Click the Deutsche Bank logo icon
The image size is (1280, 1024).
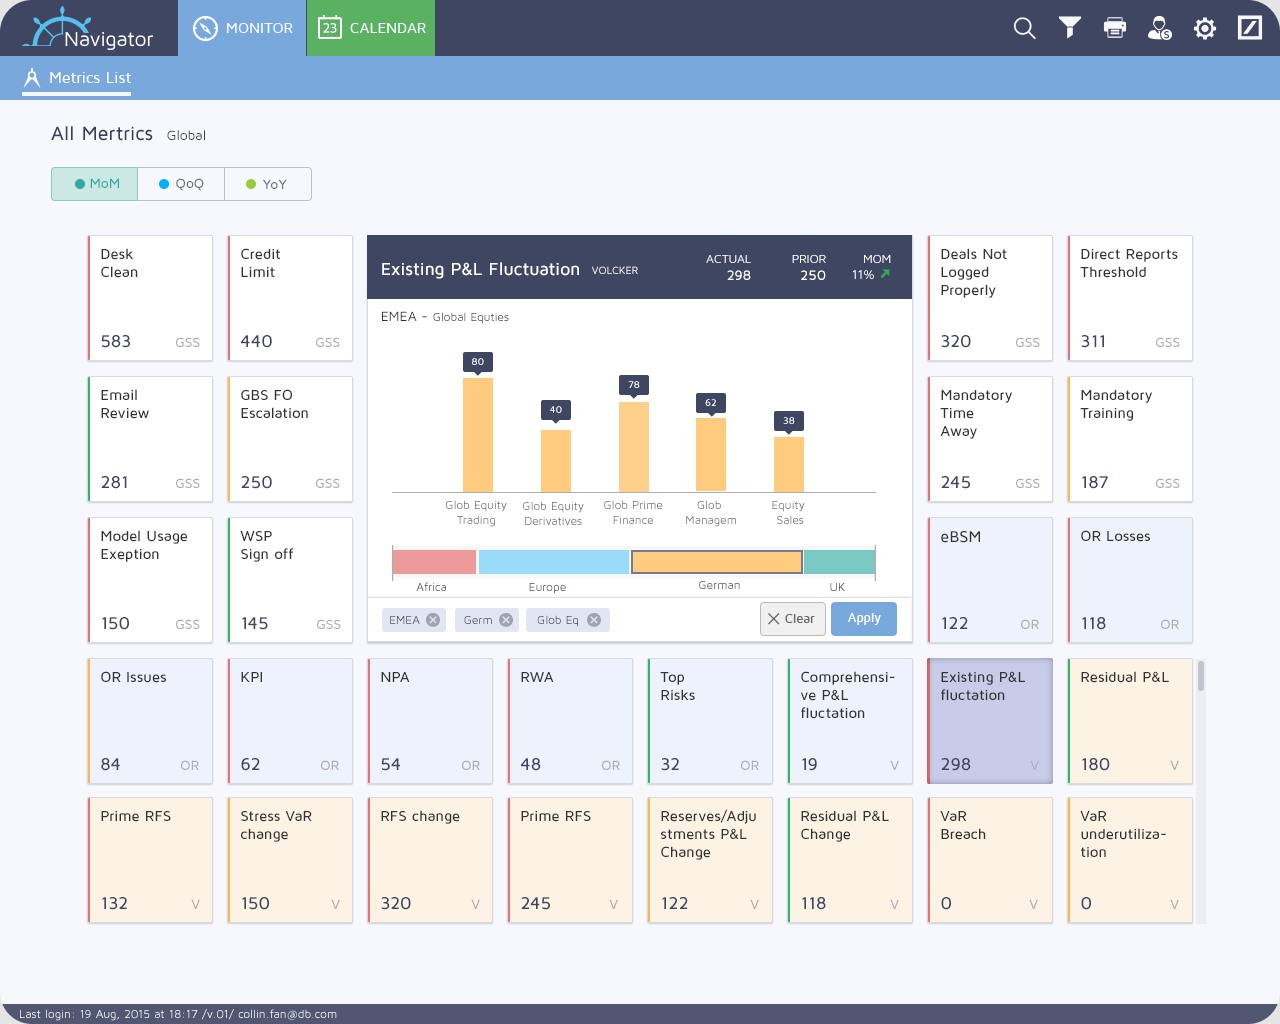1250,28
